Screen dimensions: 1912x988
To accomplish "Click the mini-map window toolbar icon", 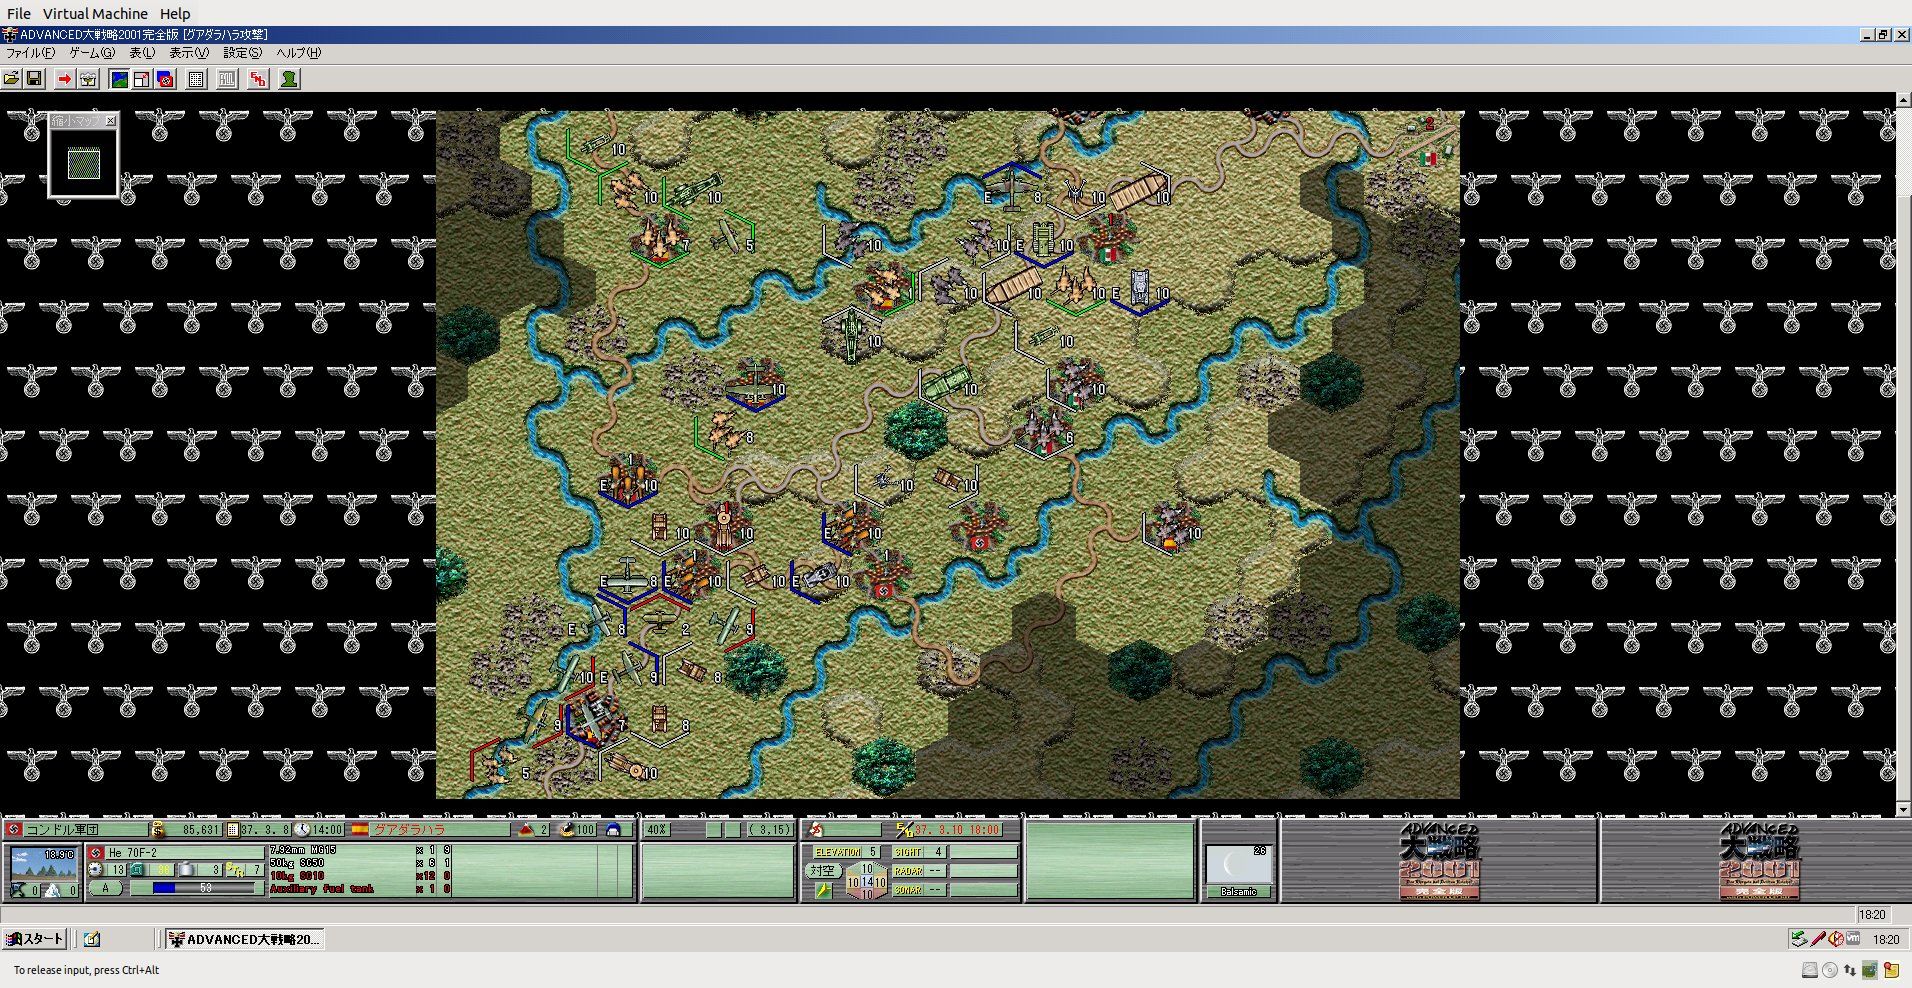I will tap(142, 79).
